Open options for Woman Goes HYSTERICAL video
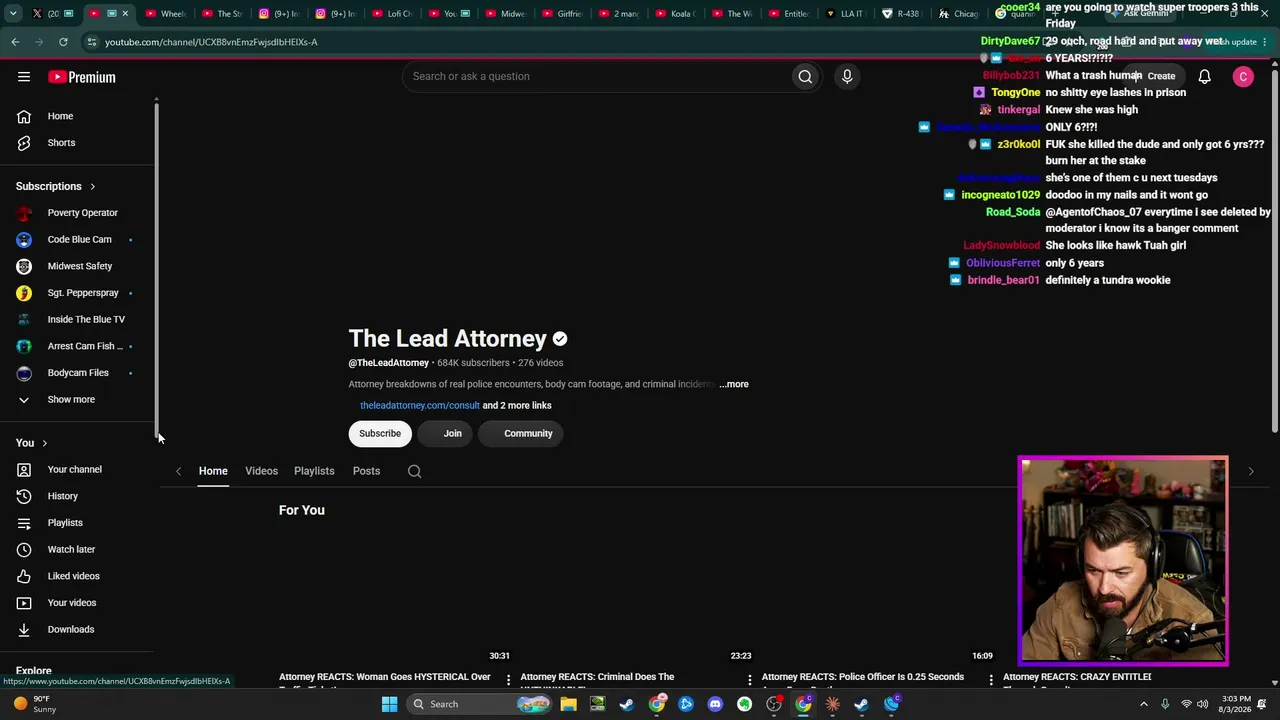The image size is (1280, 720). click(x=508, y=680)
